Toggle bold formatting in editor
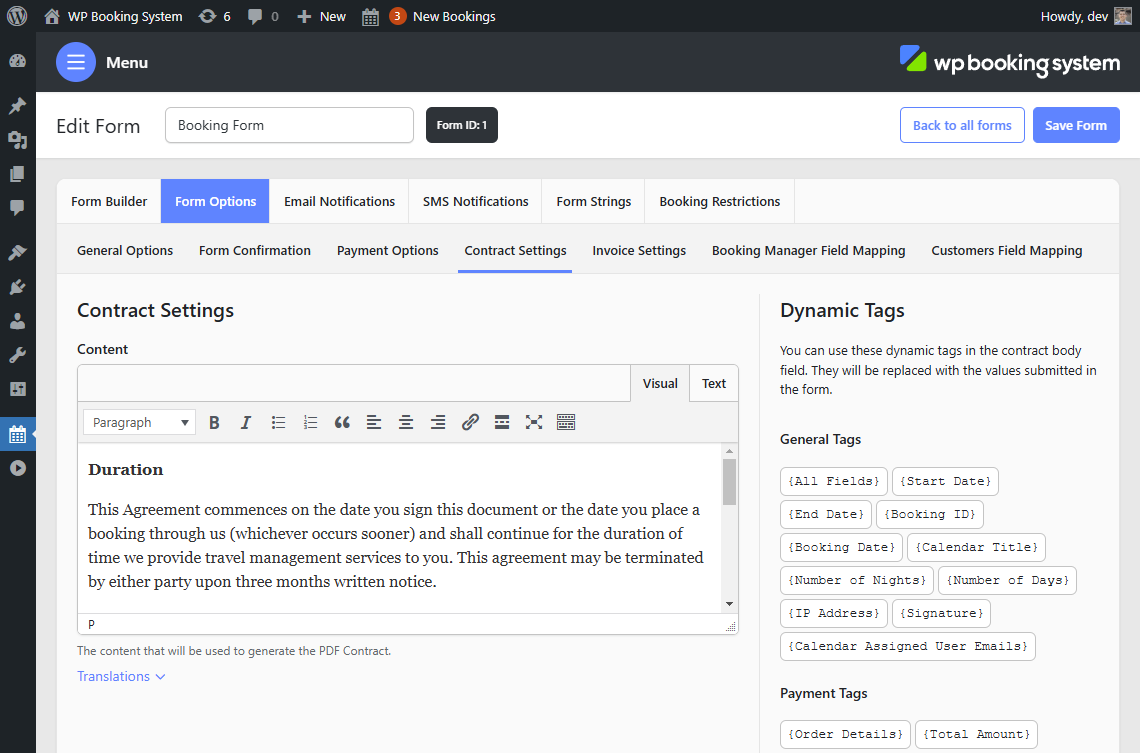Image resolution: width=1140 pixels, height=753 pixels. 214,422
